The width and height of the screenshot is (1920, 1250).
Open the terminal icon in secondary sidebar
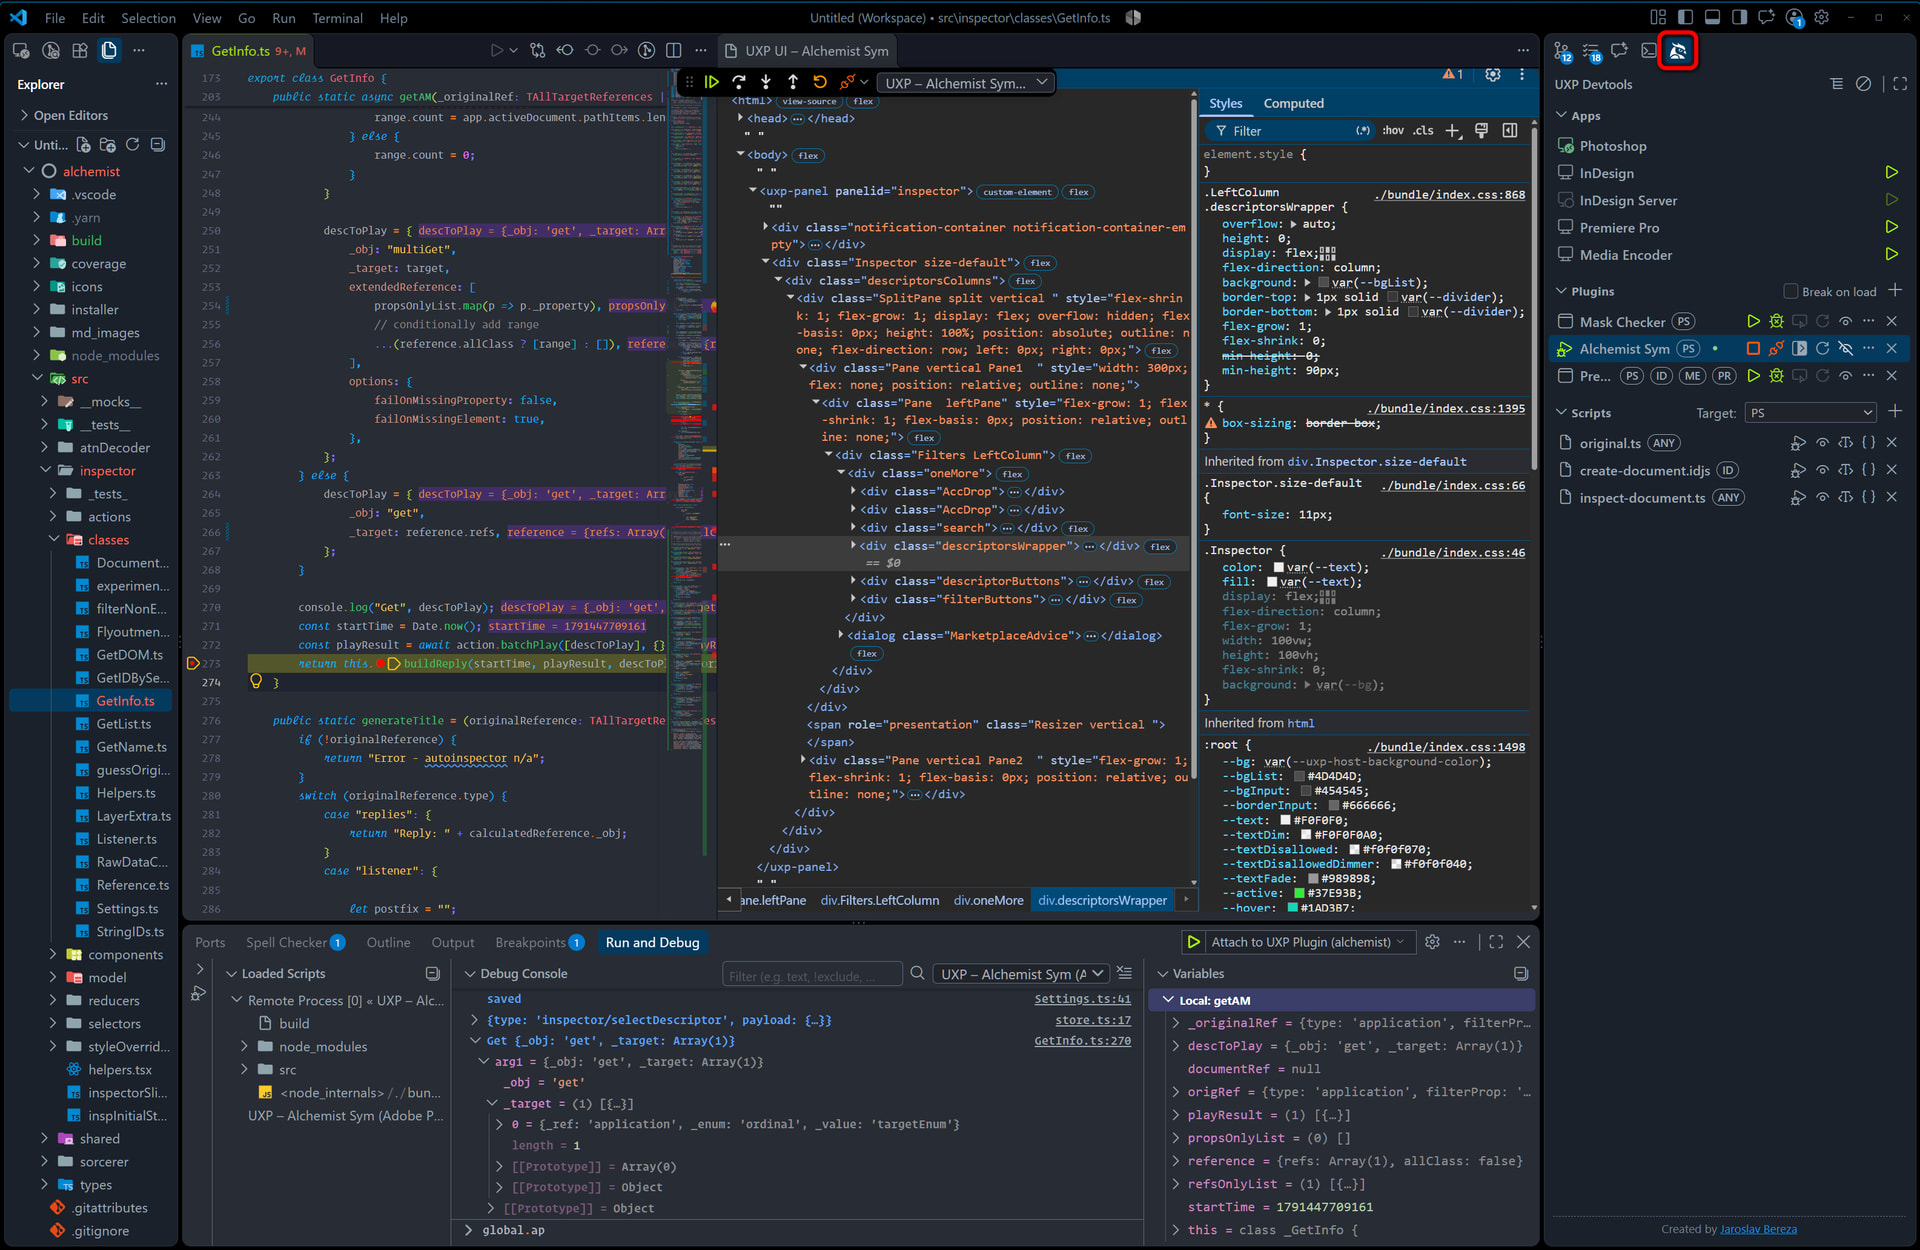tap(1649, 51)
